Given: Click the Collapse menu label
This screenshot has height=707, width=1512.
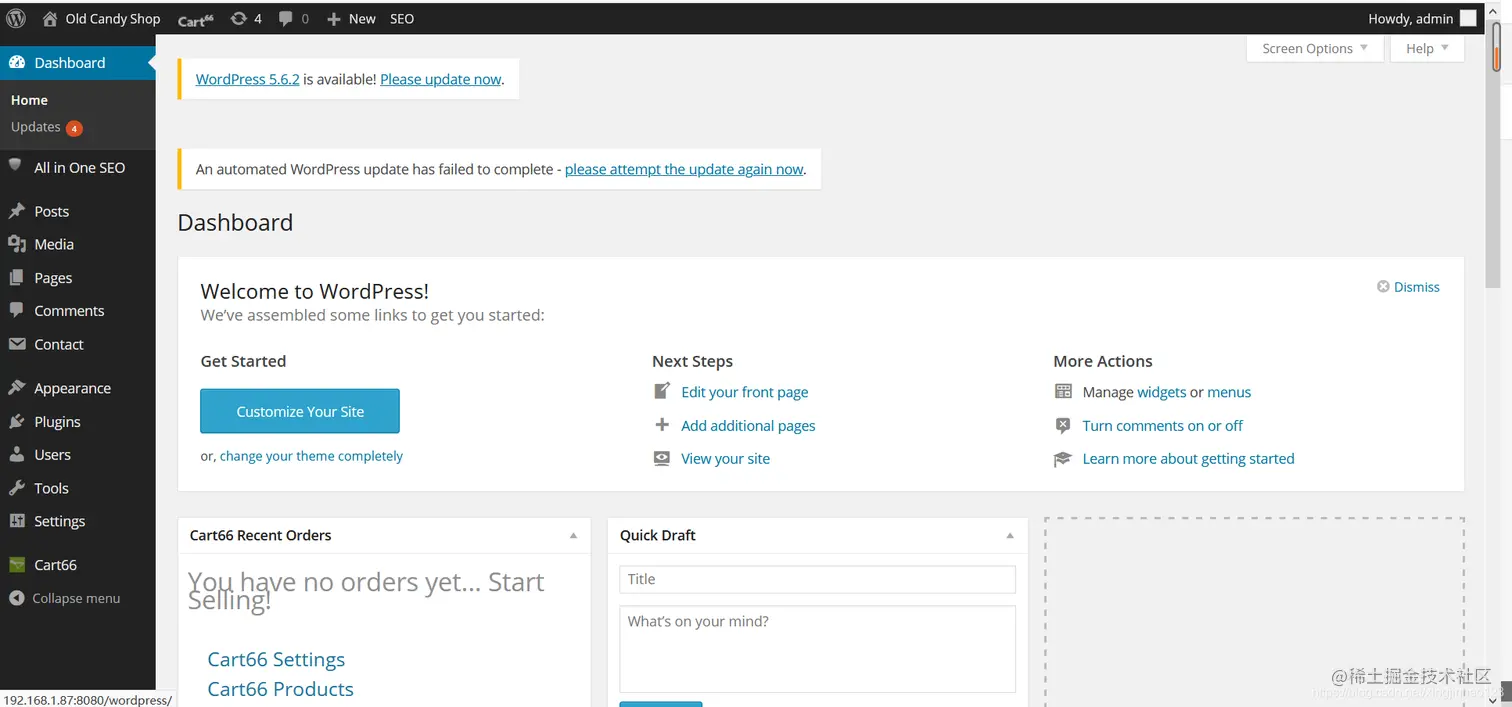Looking at the screenshot, I should pyautogui.click(x=76, y=598).
